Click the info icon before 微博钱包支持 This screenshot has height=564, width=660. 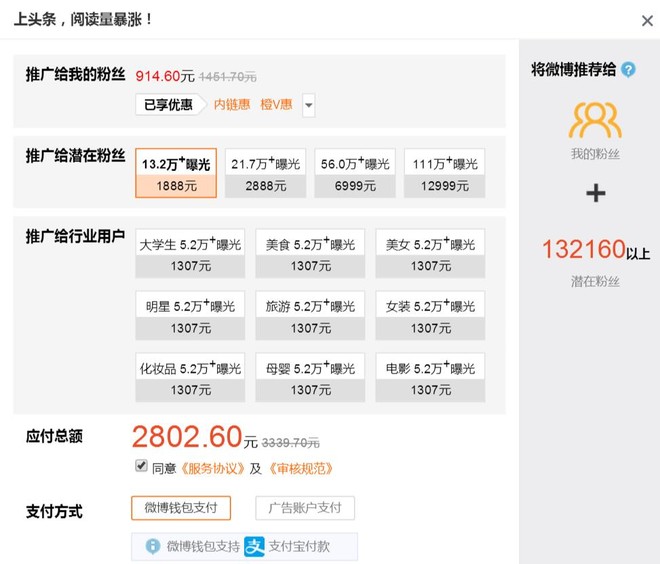152,546
